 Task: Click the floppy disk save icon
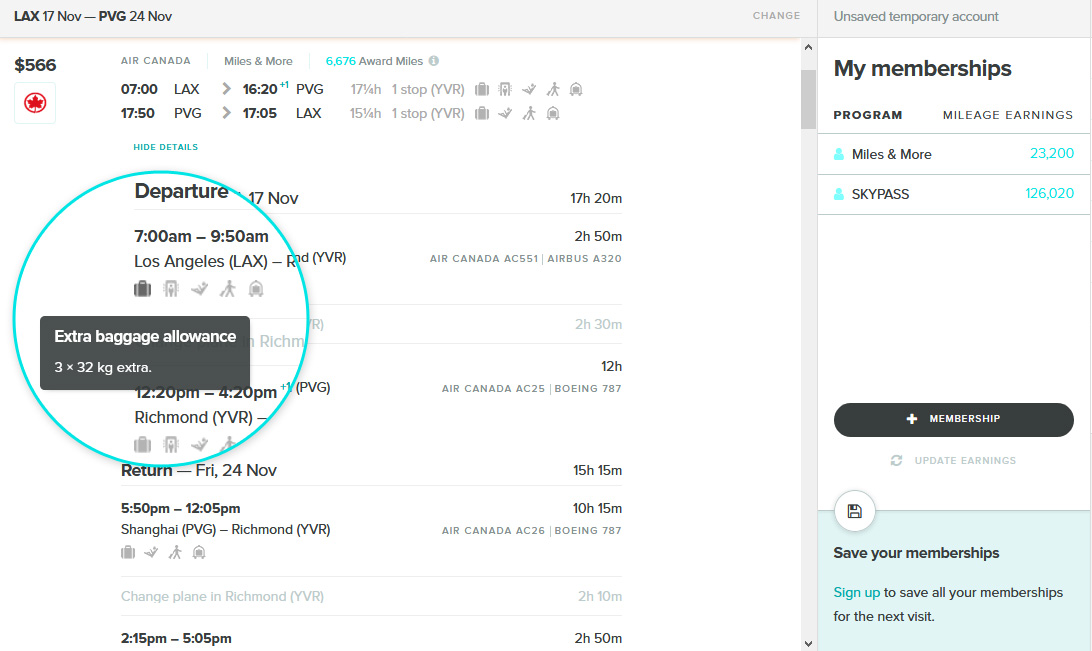click(x=855, y=511)
